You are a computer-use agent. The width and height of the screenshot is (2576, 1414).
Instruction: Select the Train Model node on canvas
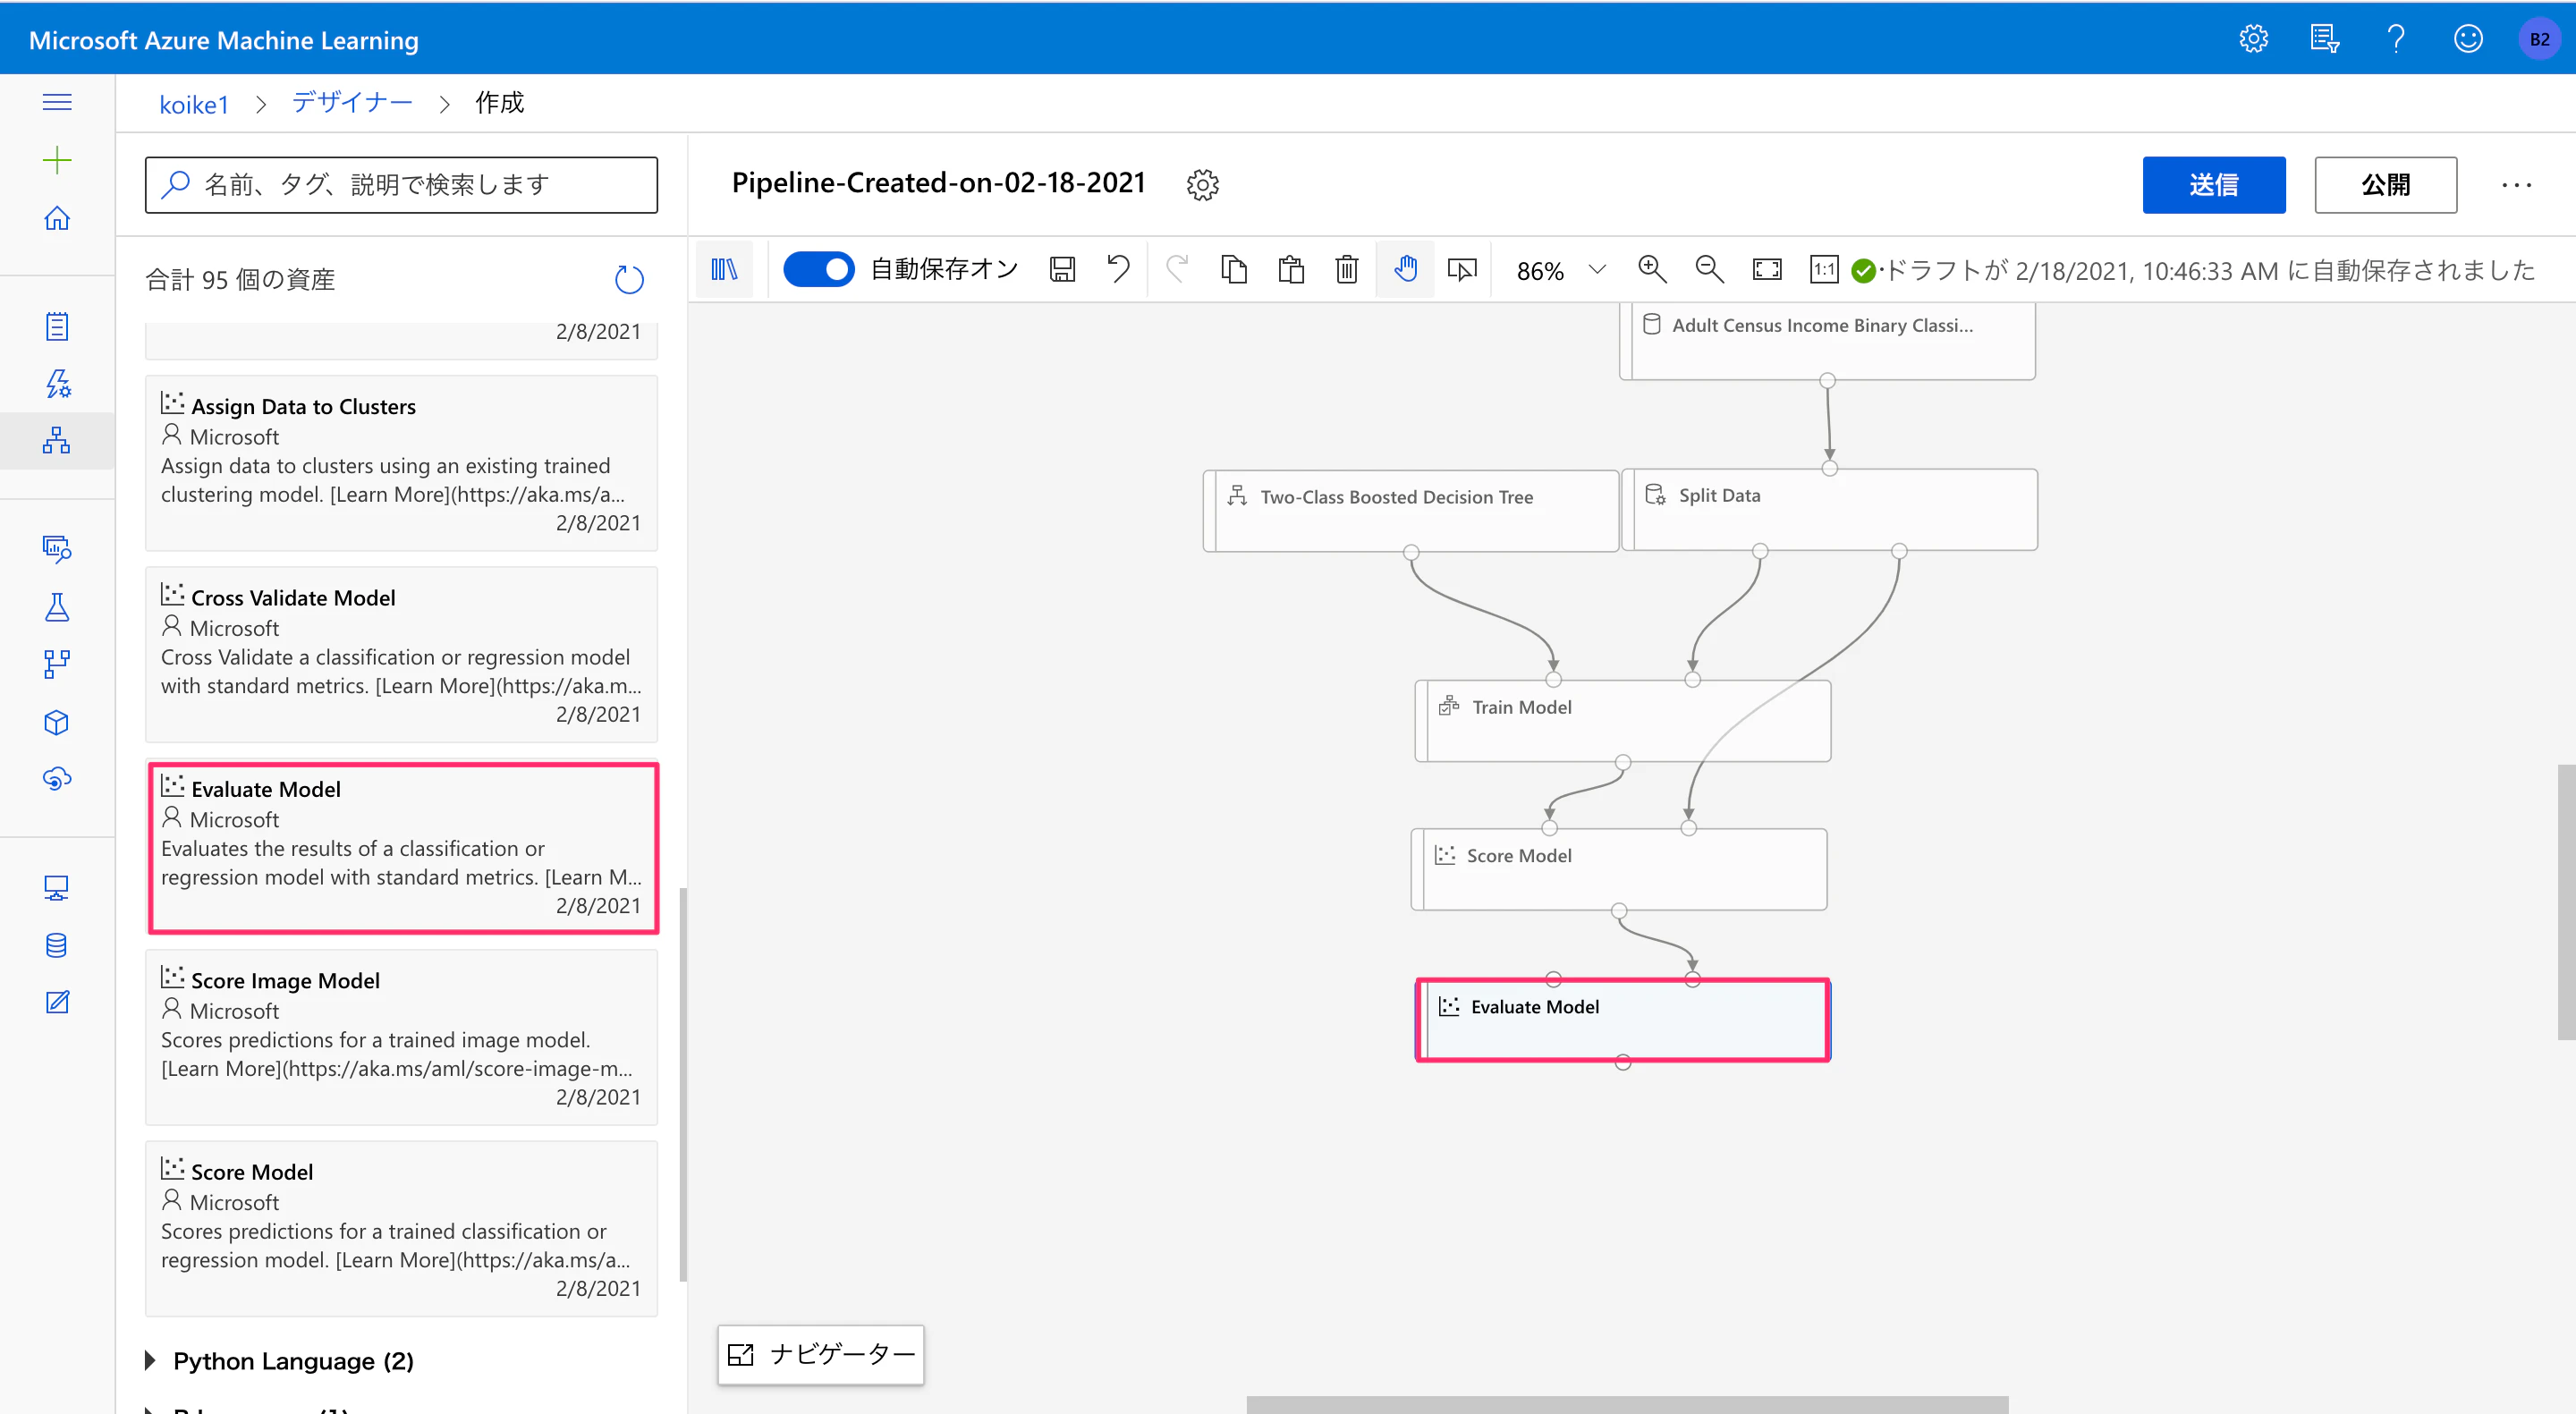1623,721
